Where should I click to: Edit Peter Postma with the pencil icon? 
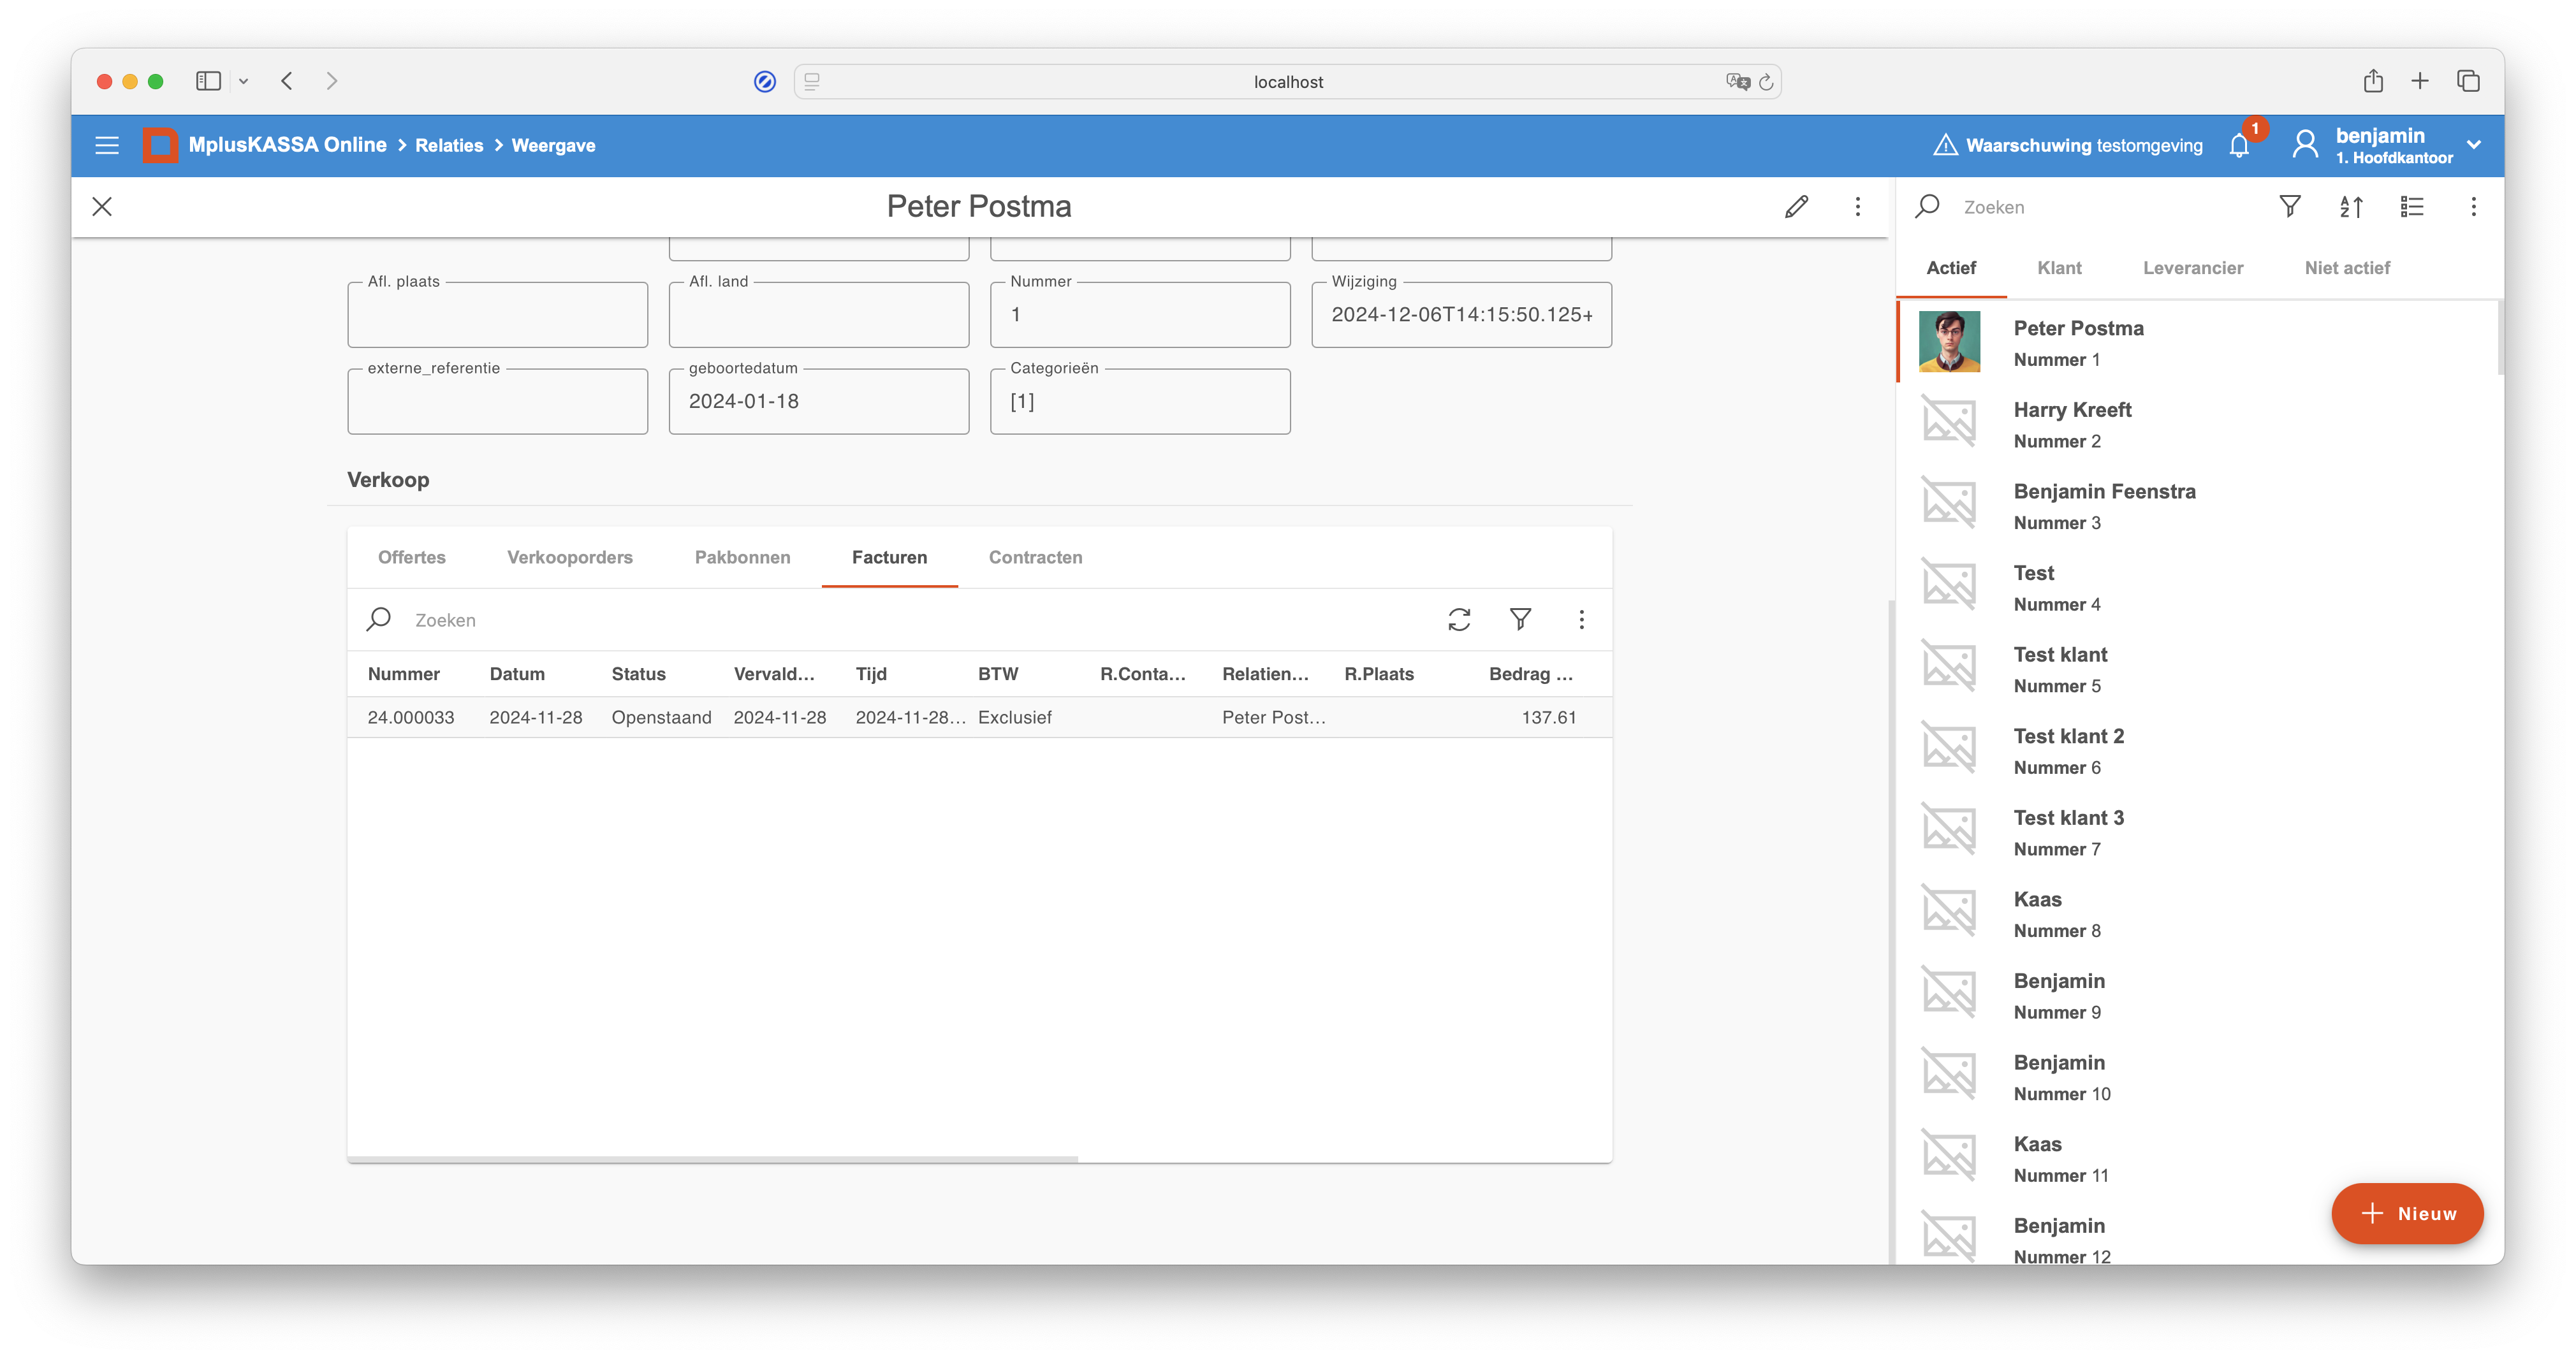pos(1796,207)
